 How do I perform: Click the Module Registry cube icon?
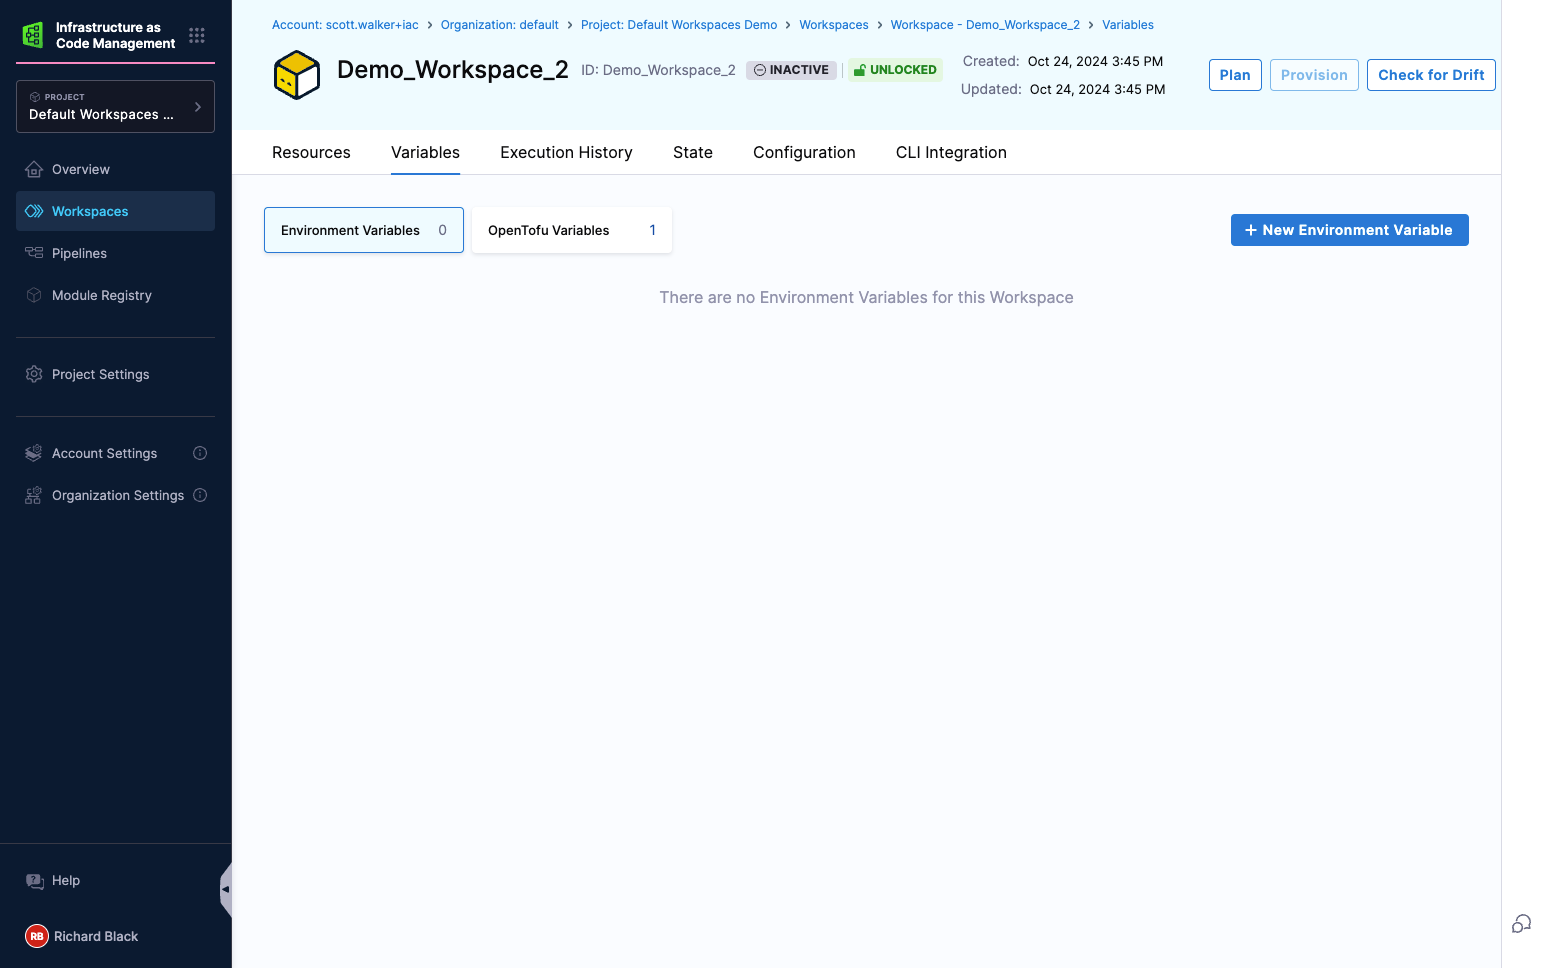[34, 295]
